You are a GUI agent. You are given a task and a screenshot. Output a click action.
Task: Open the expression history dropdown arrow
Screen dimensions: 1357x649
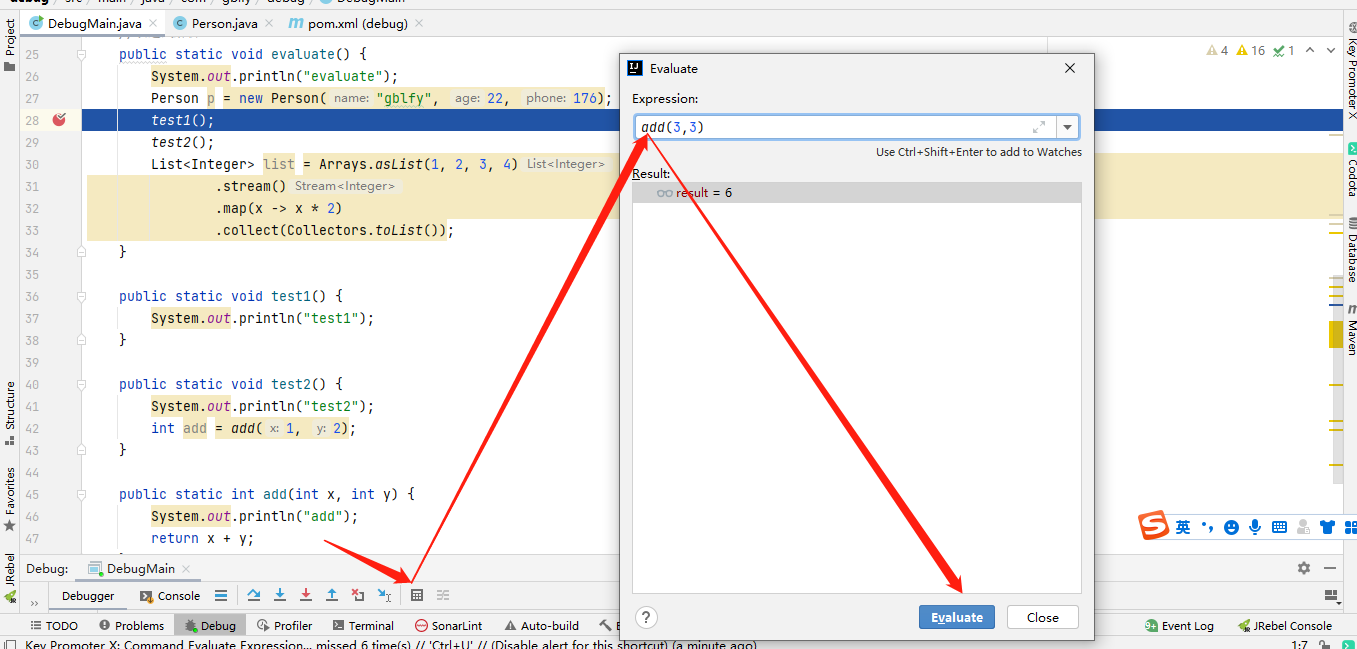point(1067,127)
